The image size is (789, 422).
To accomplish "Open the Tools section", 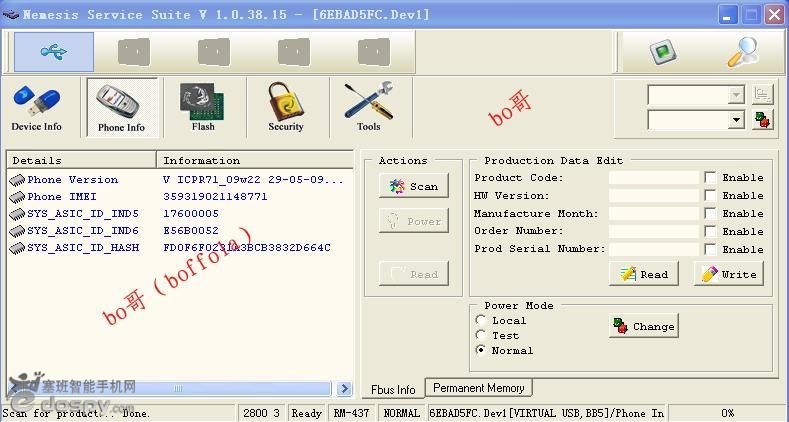I will (x=369, y=107).
